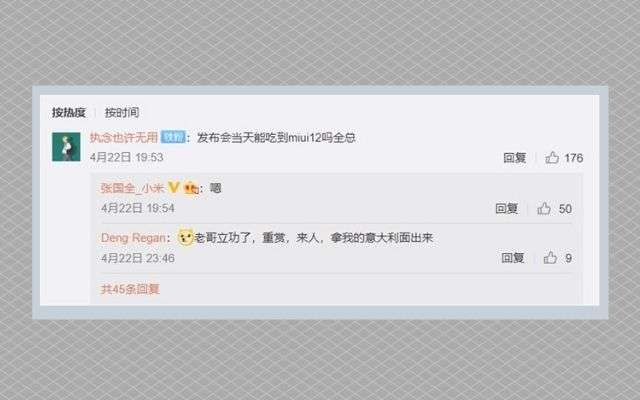The image size is (640, 400).
Task: Click the blue badge next to 执念也许无用
Action: tap(173, 137)
